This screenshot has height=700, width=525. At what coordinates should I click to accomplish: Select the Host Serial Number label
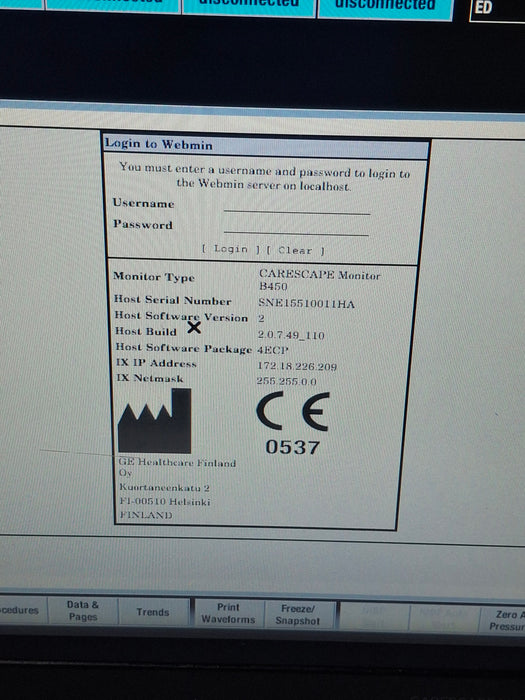click(172, 300)
